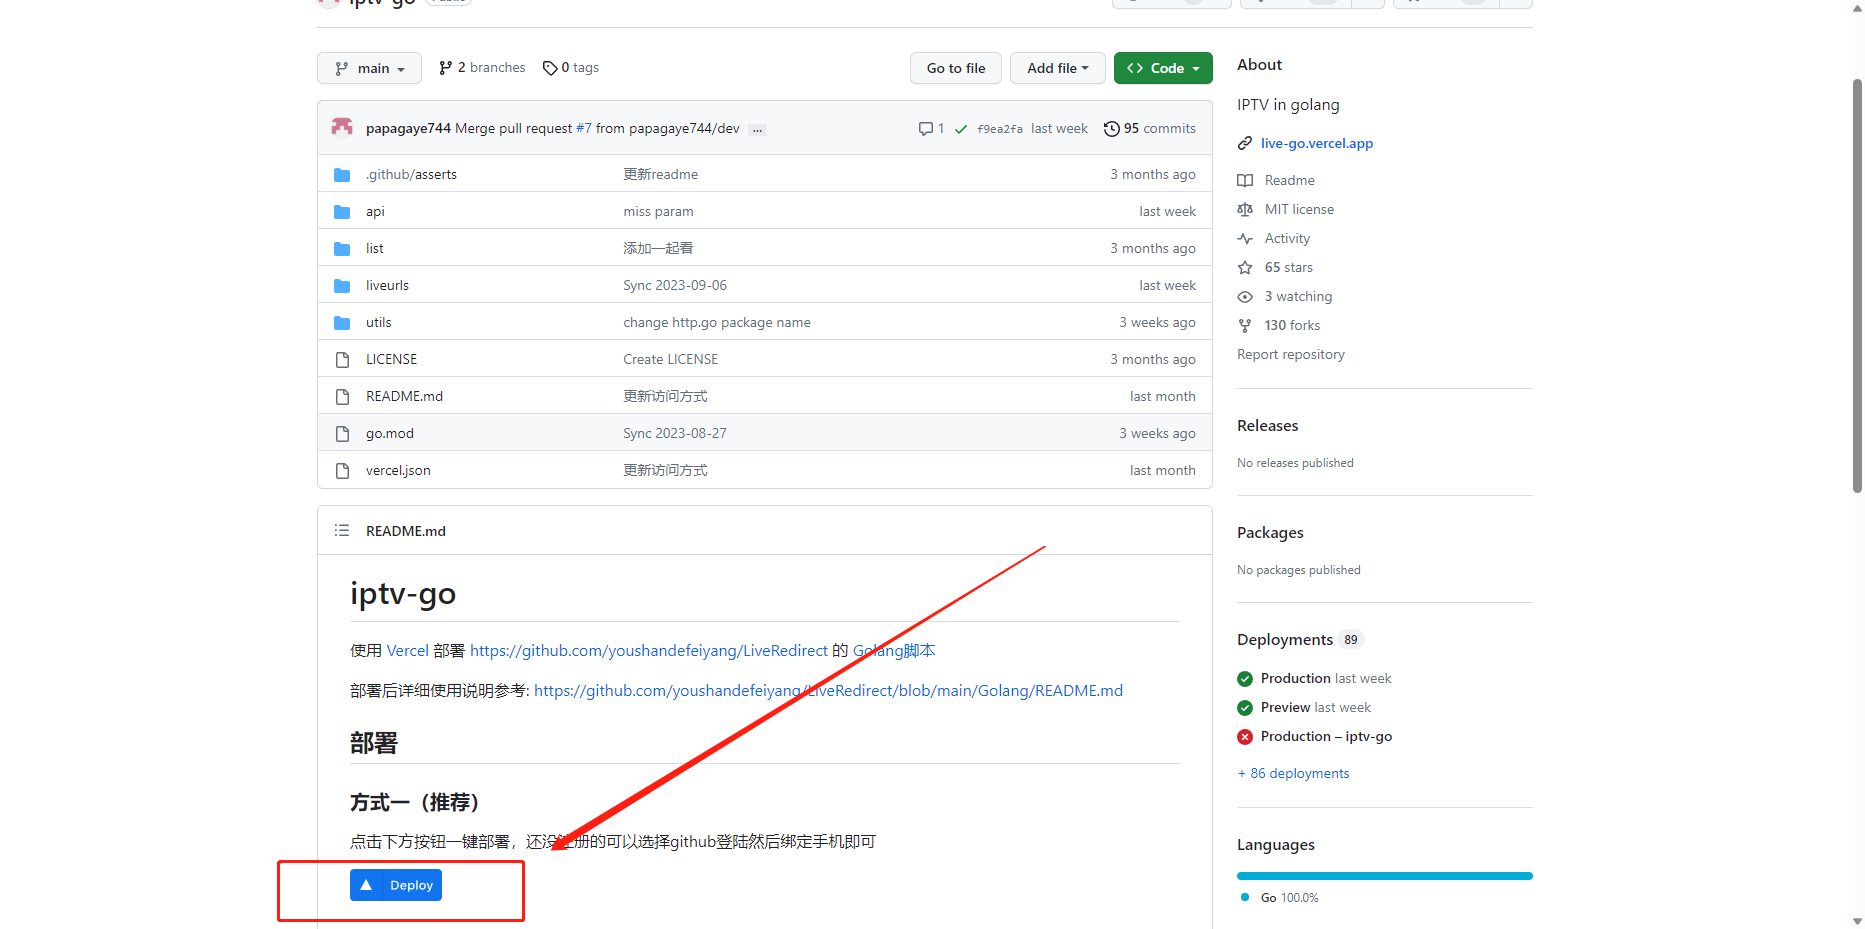The image size is (1865, 929).
Task: Click scale icon beside MIT license
Action: pos(1245,210)
